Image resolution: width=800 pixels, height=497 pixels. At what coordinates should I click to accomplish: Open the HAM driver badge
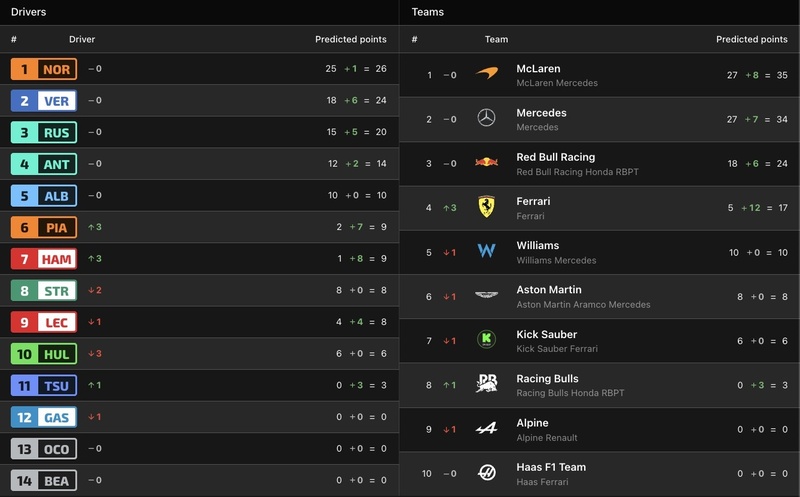tap(43, 259)
